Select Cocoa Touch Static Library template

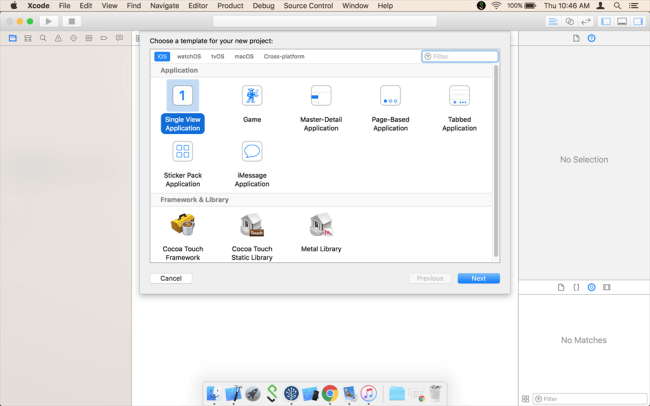(252, 237)
